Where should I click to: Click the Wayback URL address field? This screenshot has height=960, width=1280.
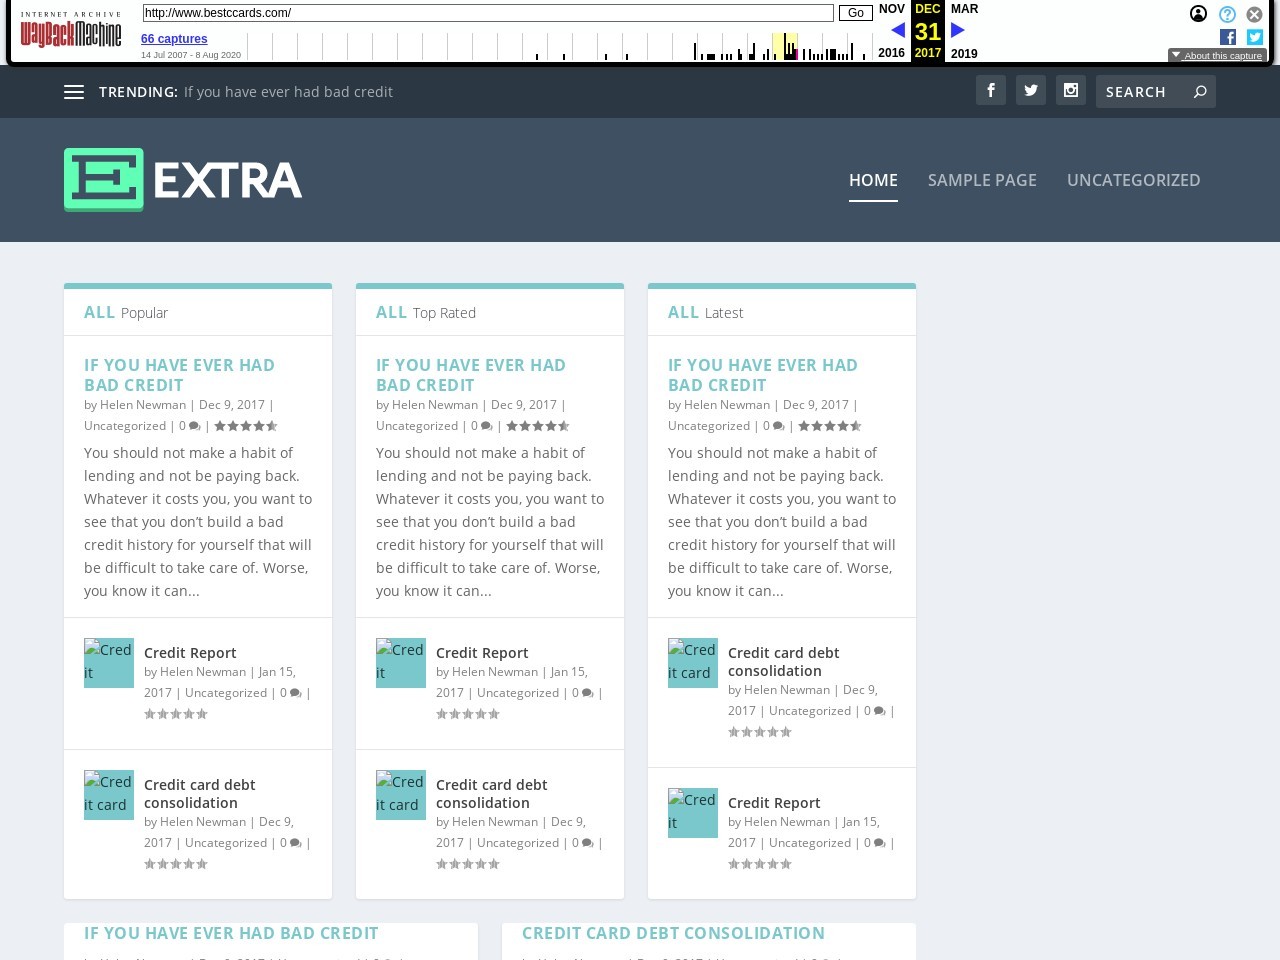[x=487, y=13]
